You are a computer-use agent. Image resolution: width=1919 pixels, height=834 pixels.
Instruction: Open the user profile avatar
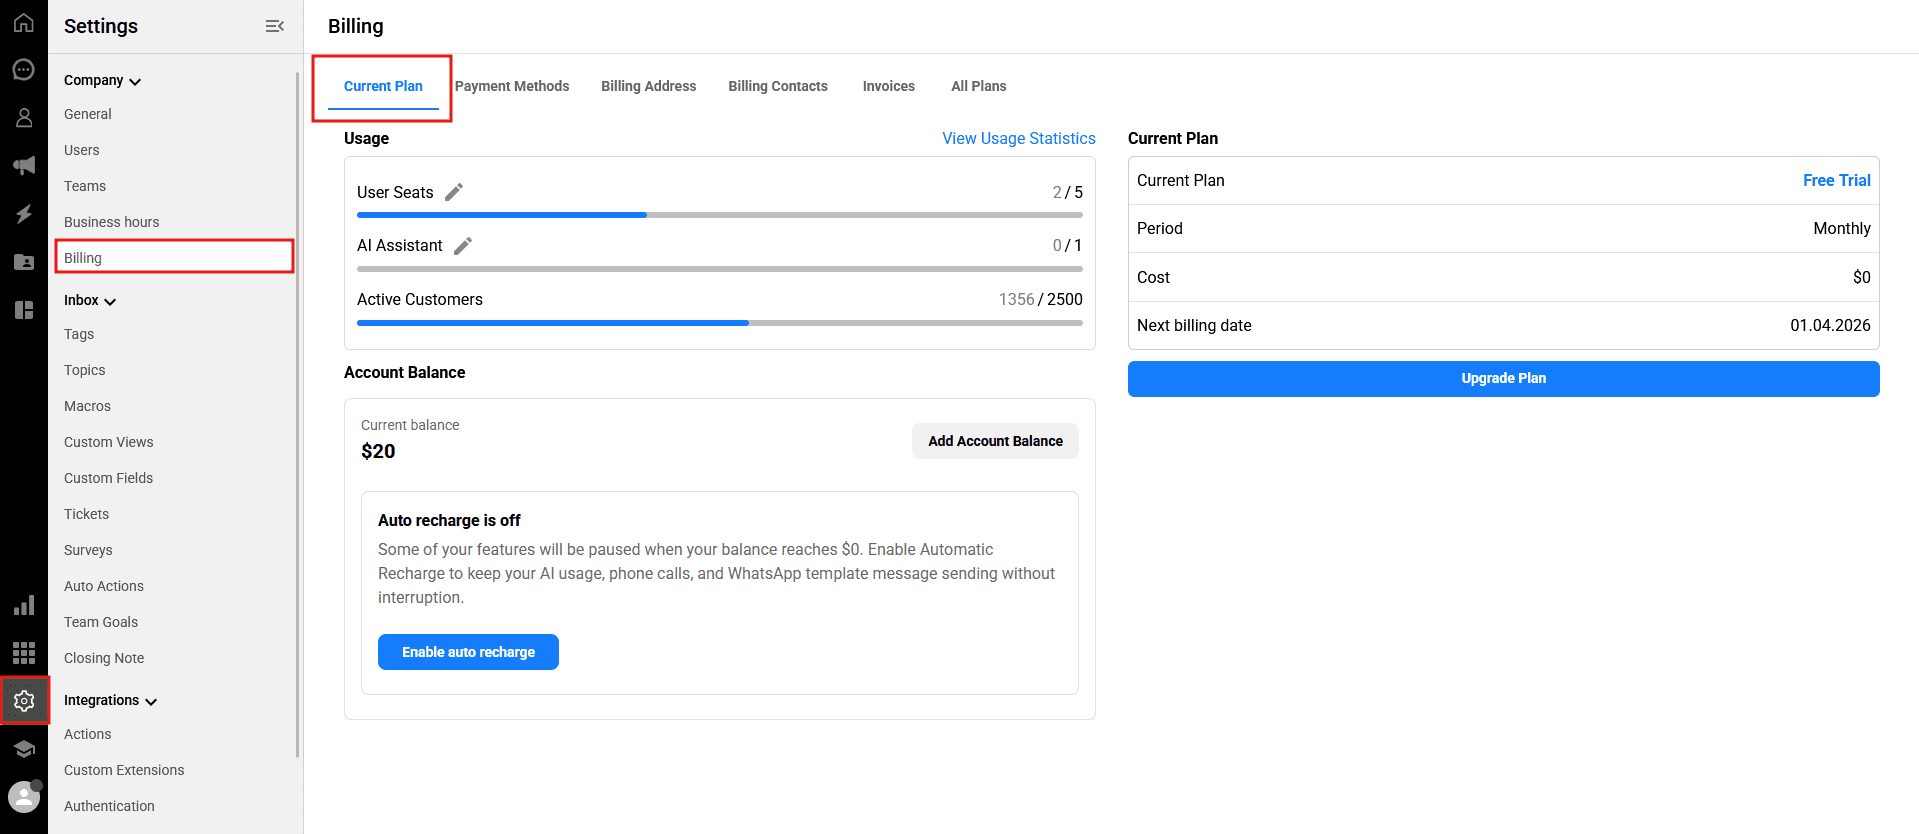pos(24,797)
